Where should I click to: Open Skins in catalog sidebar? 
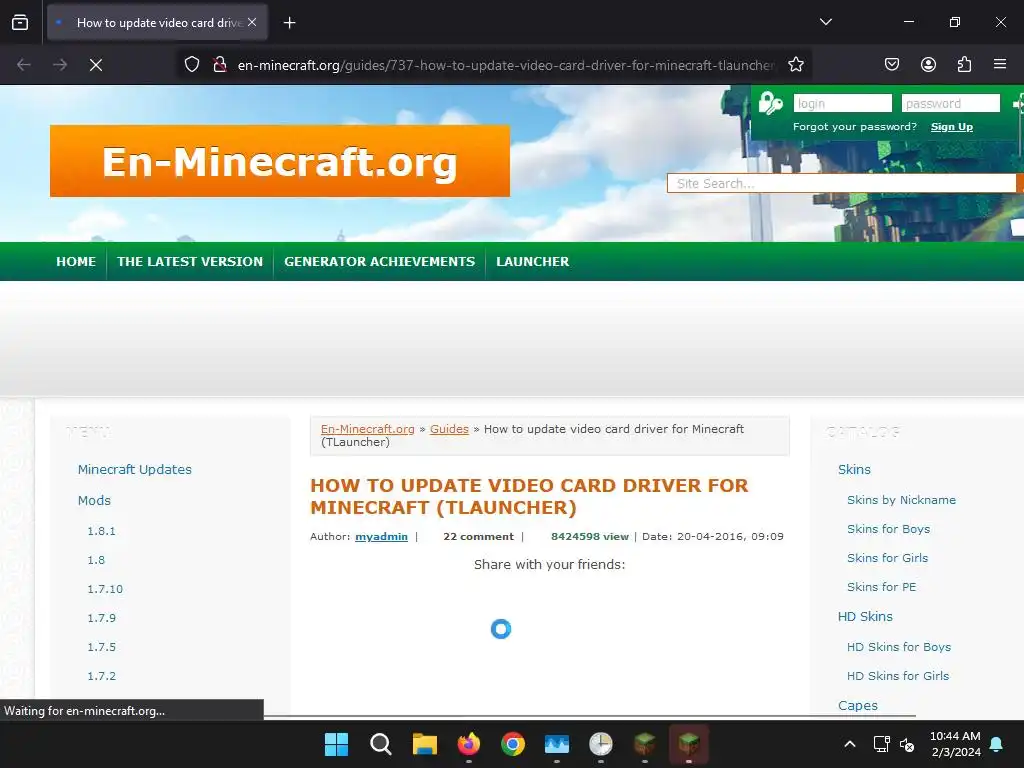point(854,469)
